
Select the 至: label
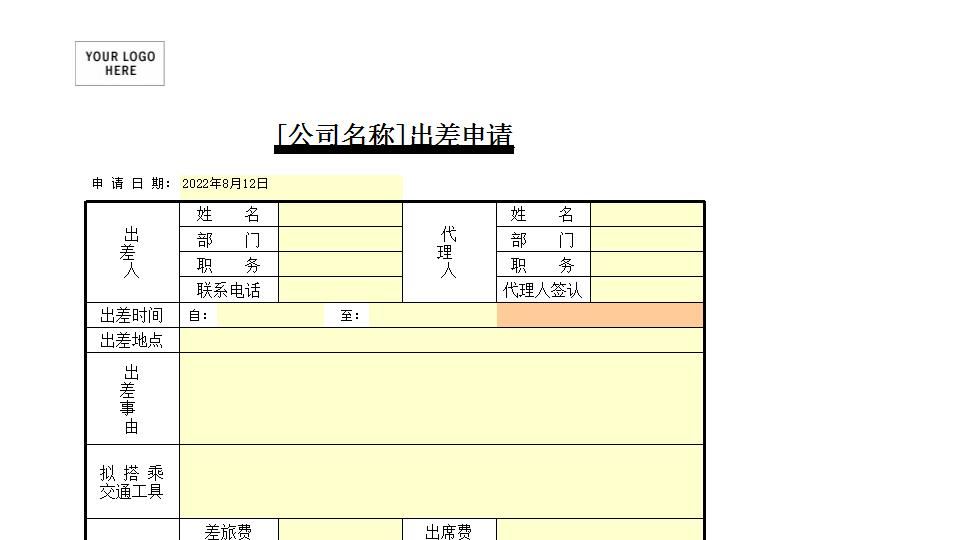tap(350, 316)
